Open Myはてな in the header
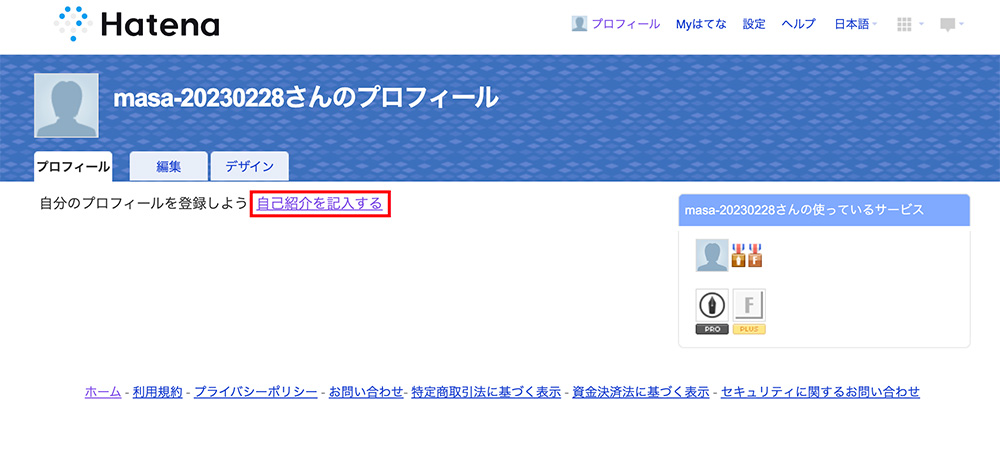This screenshot has height=459, width=1000. pos(701,24)
